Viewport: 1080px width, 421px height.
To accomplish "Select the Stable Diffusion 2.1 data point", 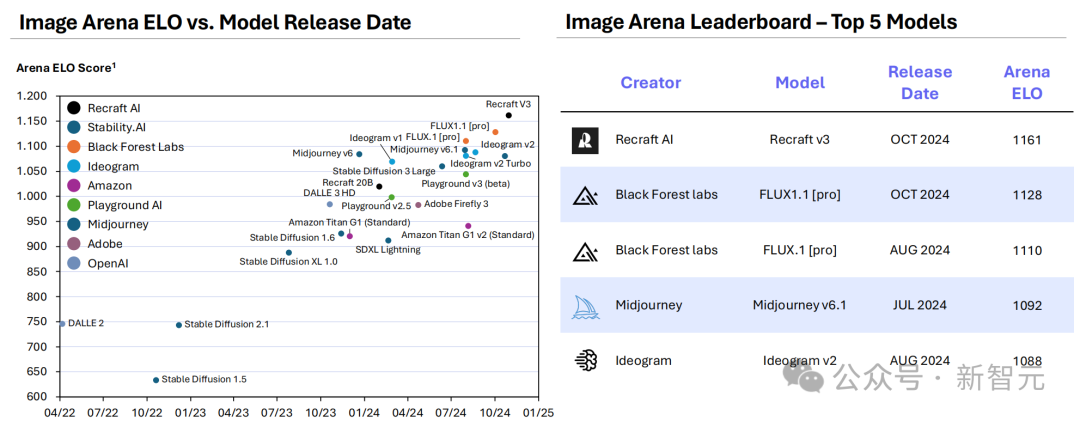I will pyautogui.click(x=178, y=325).
